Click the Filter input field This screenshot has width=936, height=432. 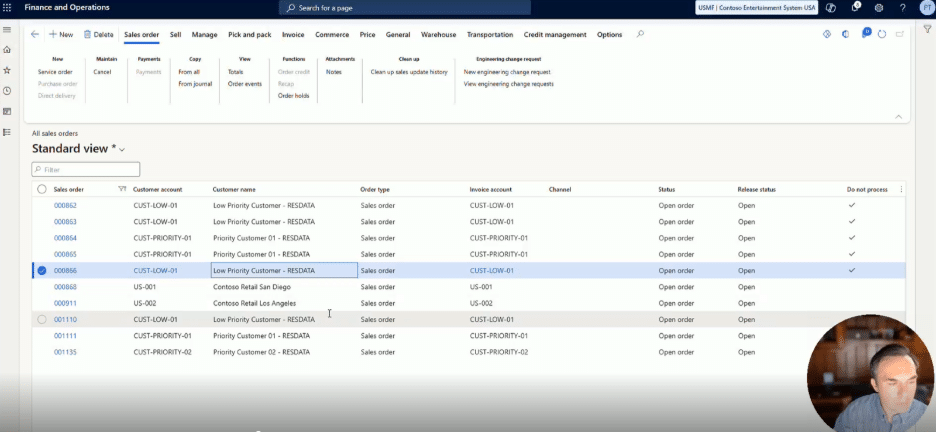click(x=86, y=169)
